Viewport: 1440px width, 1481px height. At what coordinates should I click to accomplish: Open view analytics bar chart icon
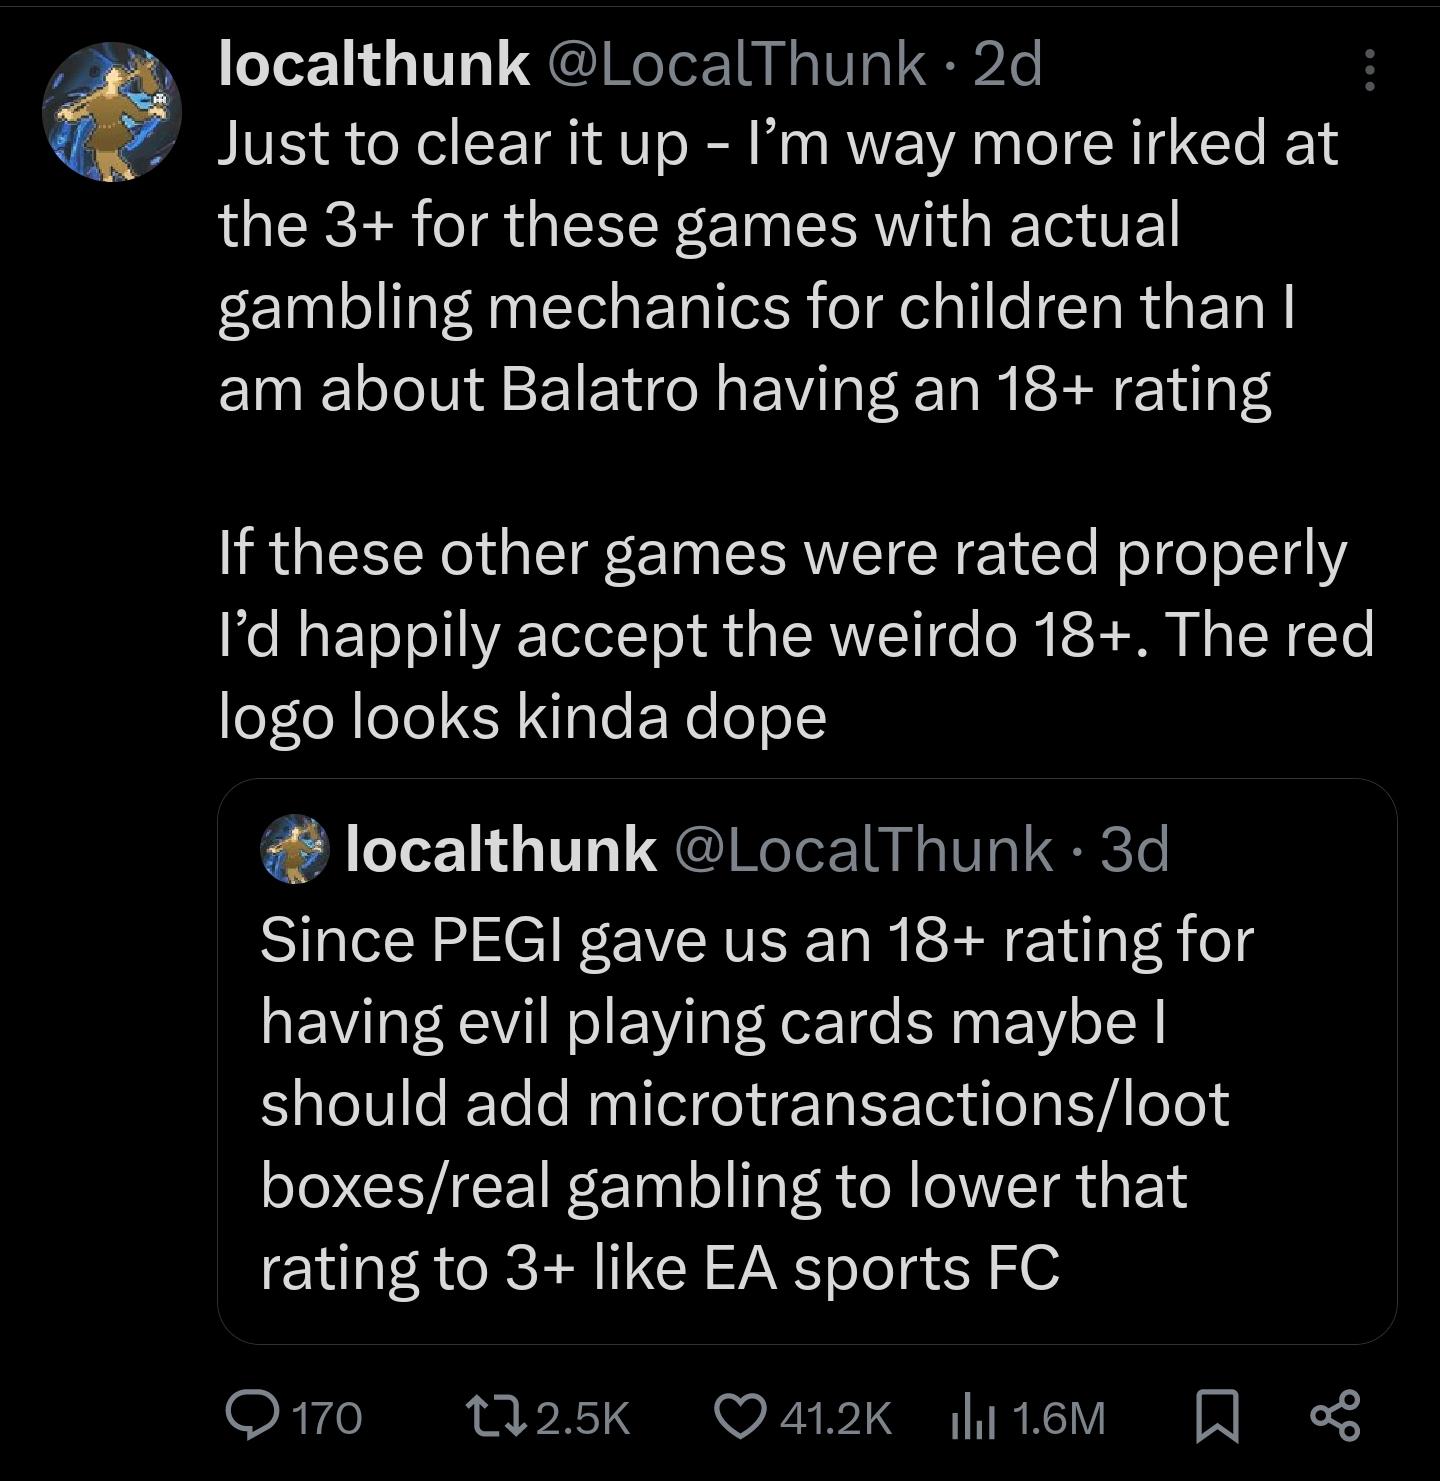[x=972, y=1416]
